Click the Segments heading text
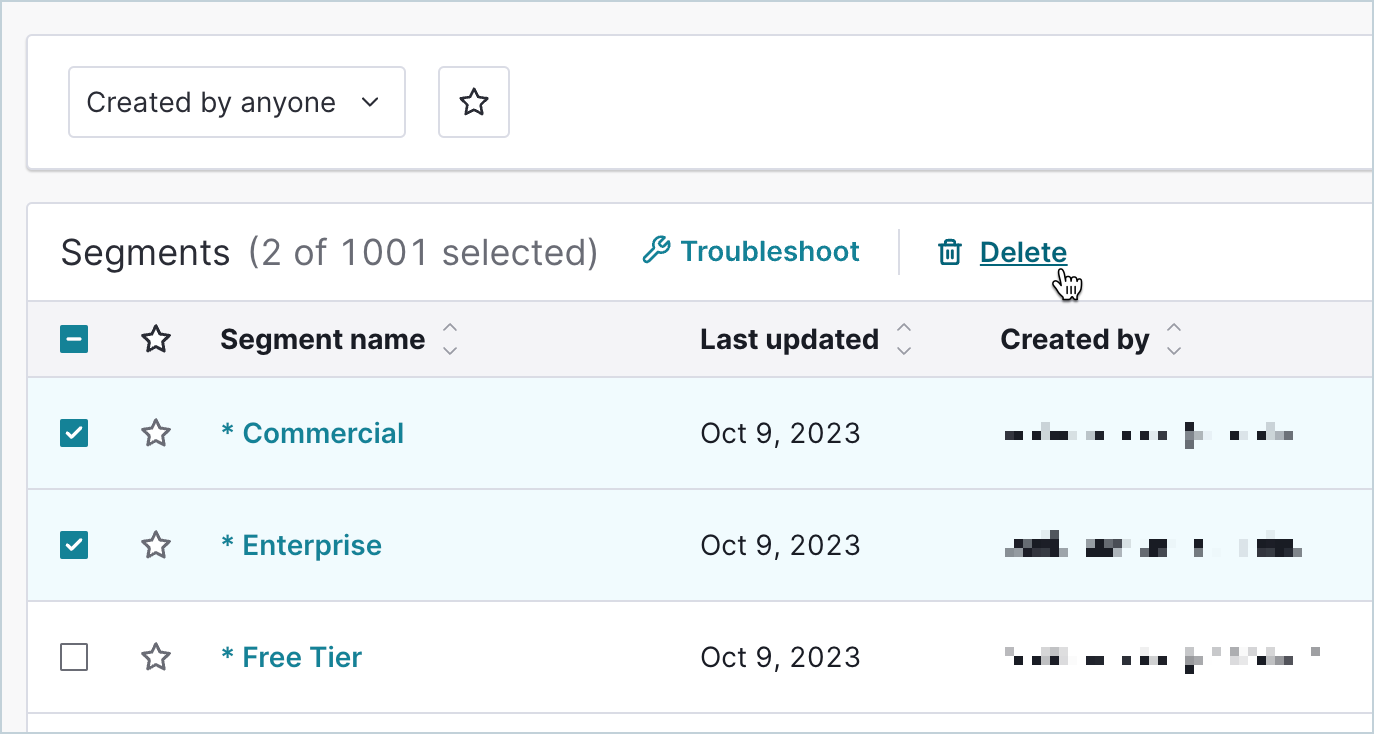Screen dimensions: 1374x734 [x=145, y=253]
